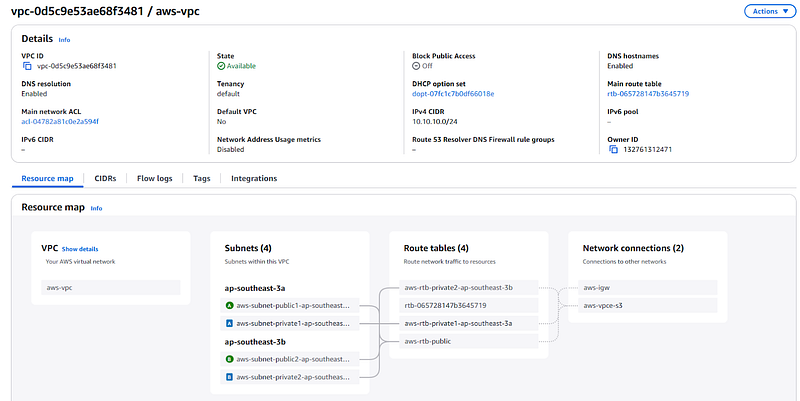Click the Route tables (4) heading
Screen dimensions: 800x401
[436, 248]
